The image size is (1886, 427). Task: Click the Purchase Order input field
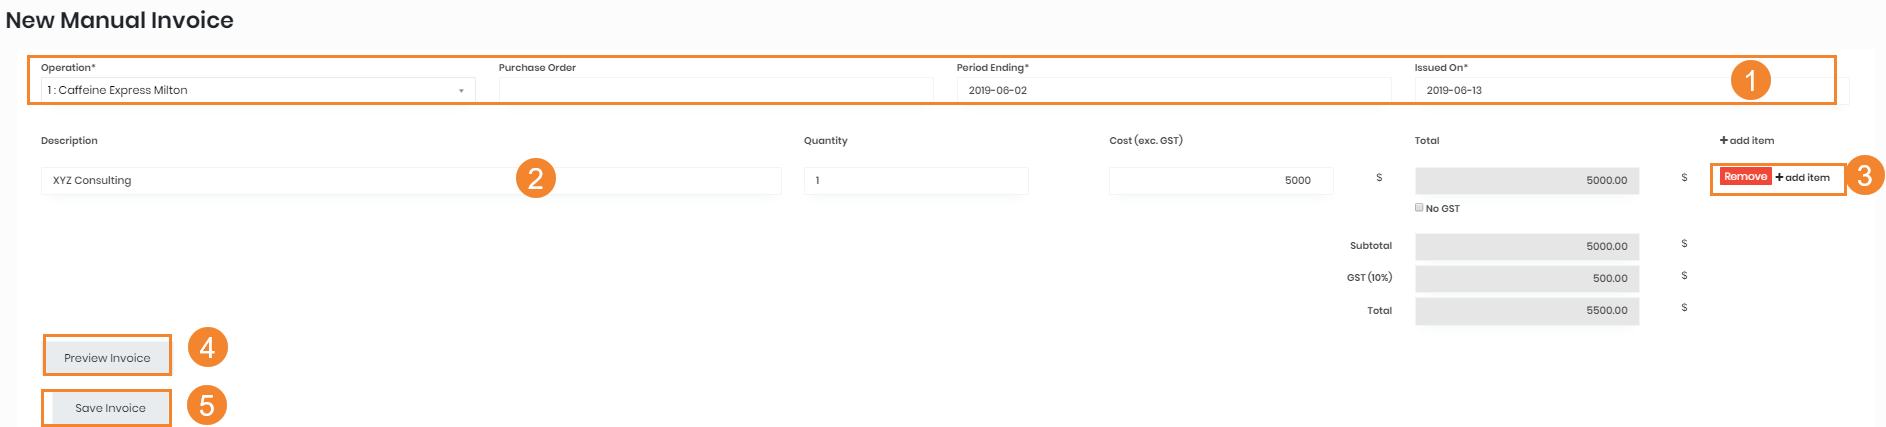tap(715, 90)
